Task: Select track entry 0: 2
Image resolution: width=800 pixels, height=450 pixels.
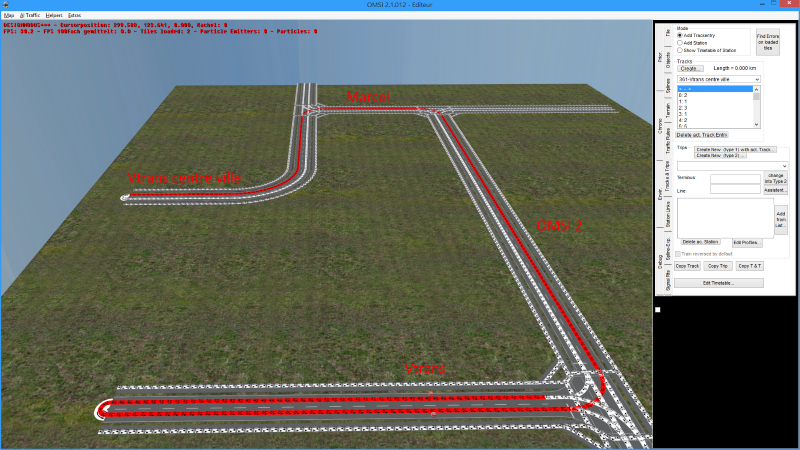Action: tap(715, 95)
